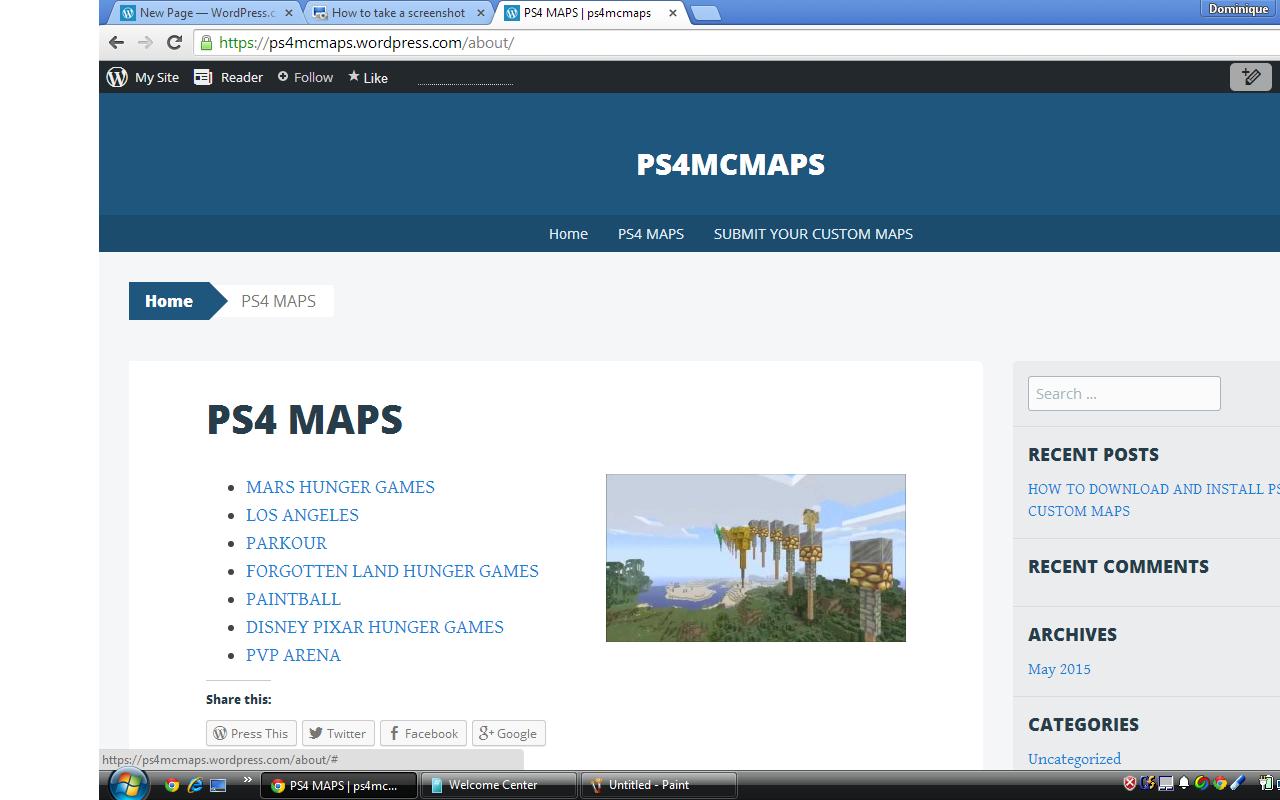Open the Uncategorized category
Viewport: 1280px width, 800px height.
pyautogui.click(x=1074, y=759)
